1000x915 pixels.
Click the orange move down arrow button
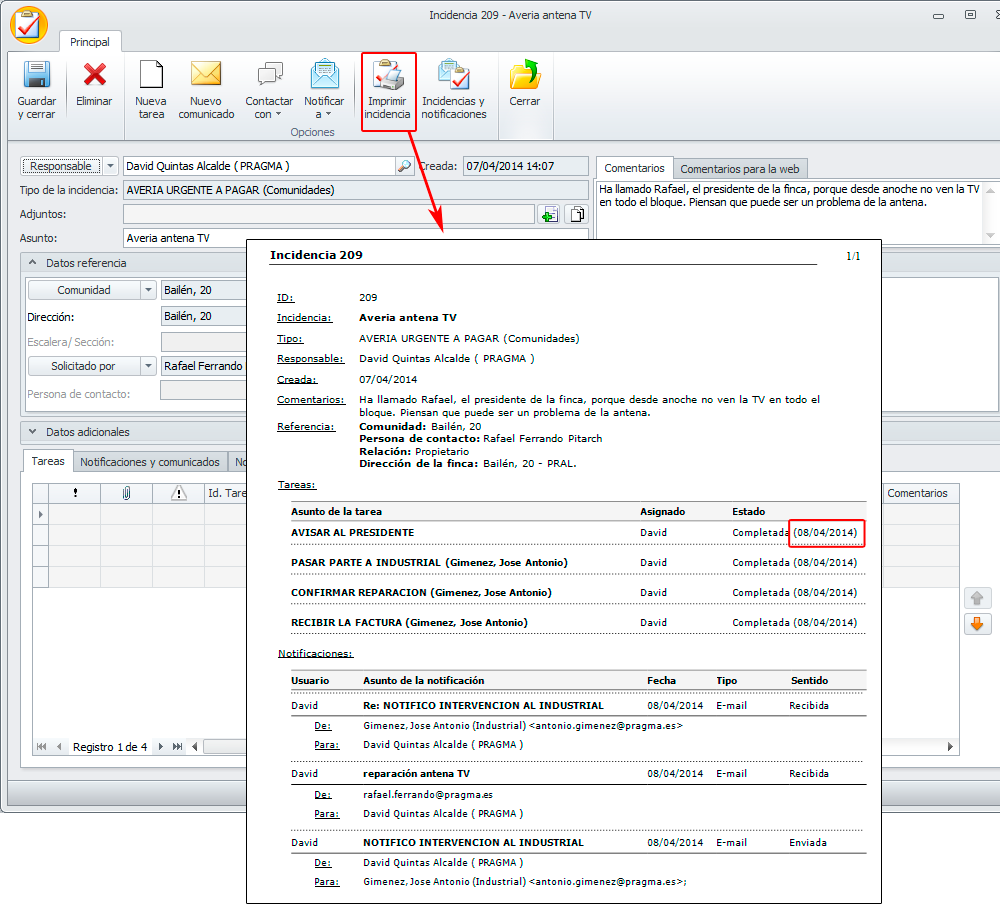pos(977,624)
